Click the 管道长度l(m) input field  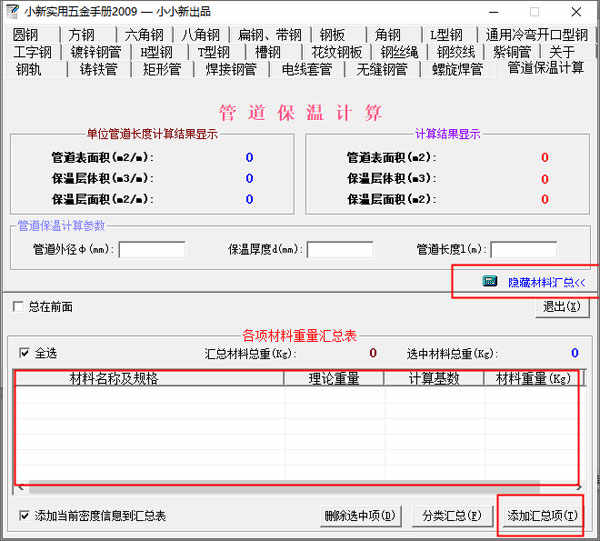[523, 249]
